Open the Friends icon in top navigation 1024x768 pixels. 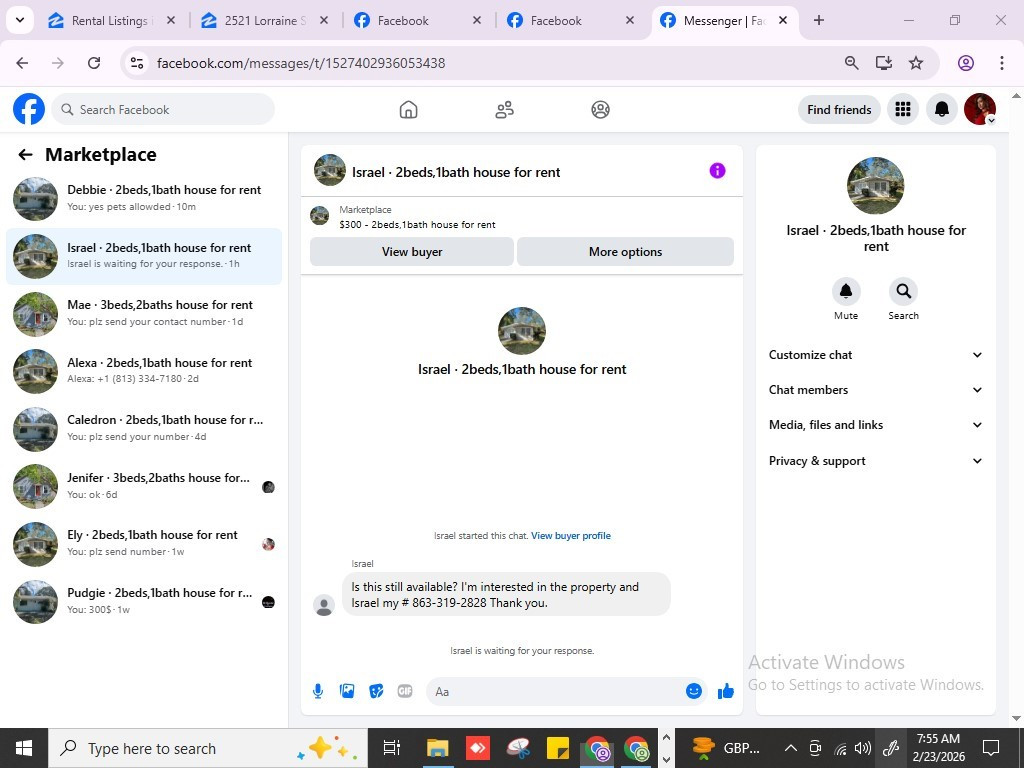(504, 110)
